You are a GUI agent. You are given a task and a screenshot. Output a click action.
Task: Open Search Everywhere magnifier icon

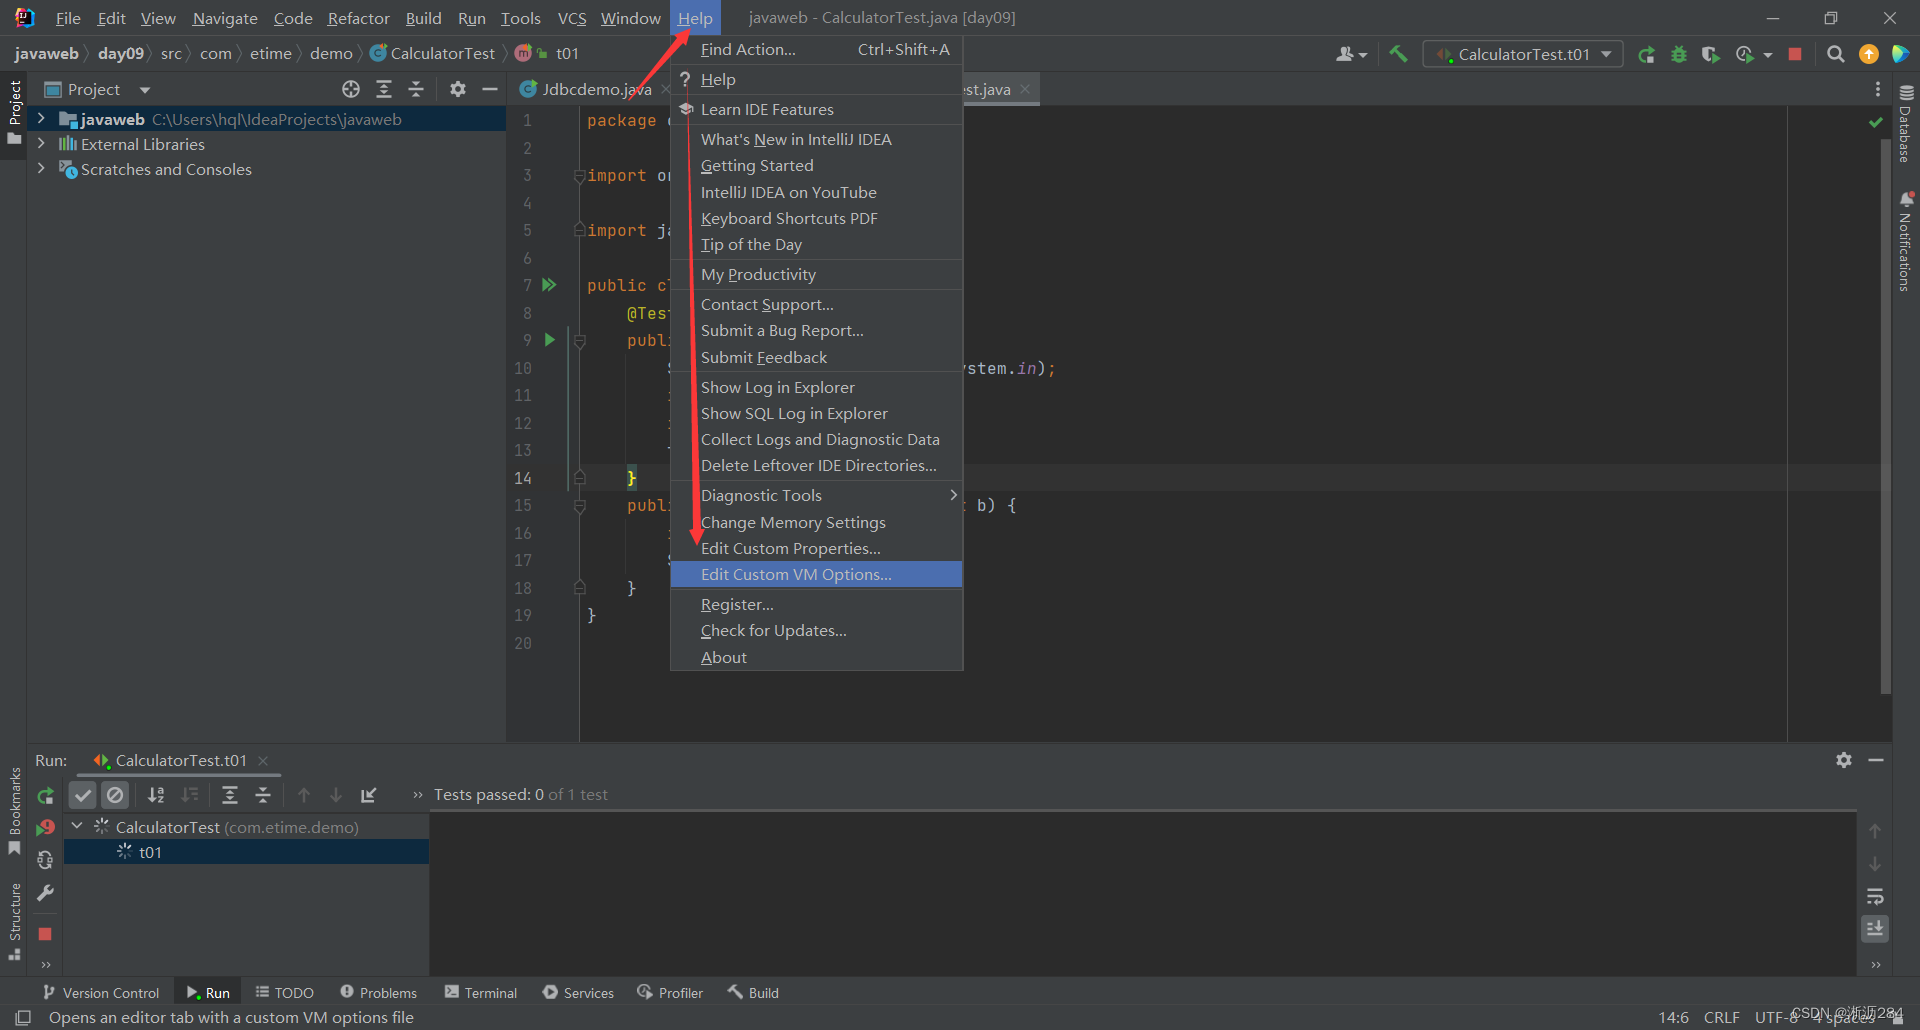coord(1835,54)
